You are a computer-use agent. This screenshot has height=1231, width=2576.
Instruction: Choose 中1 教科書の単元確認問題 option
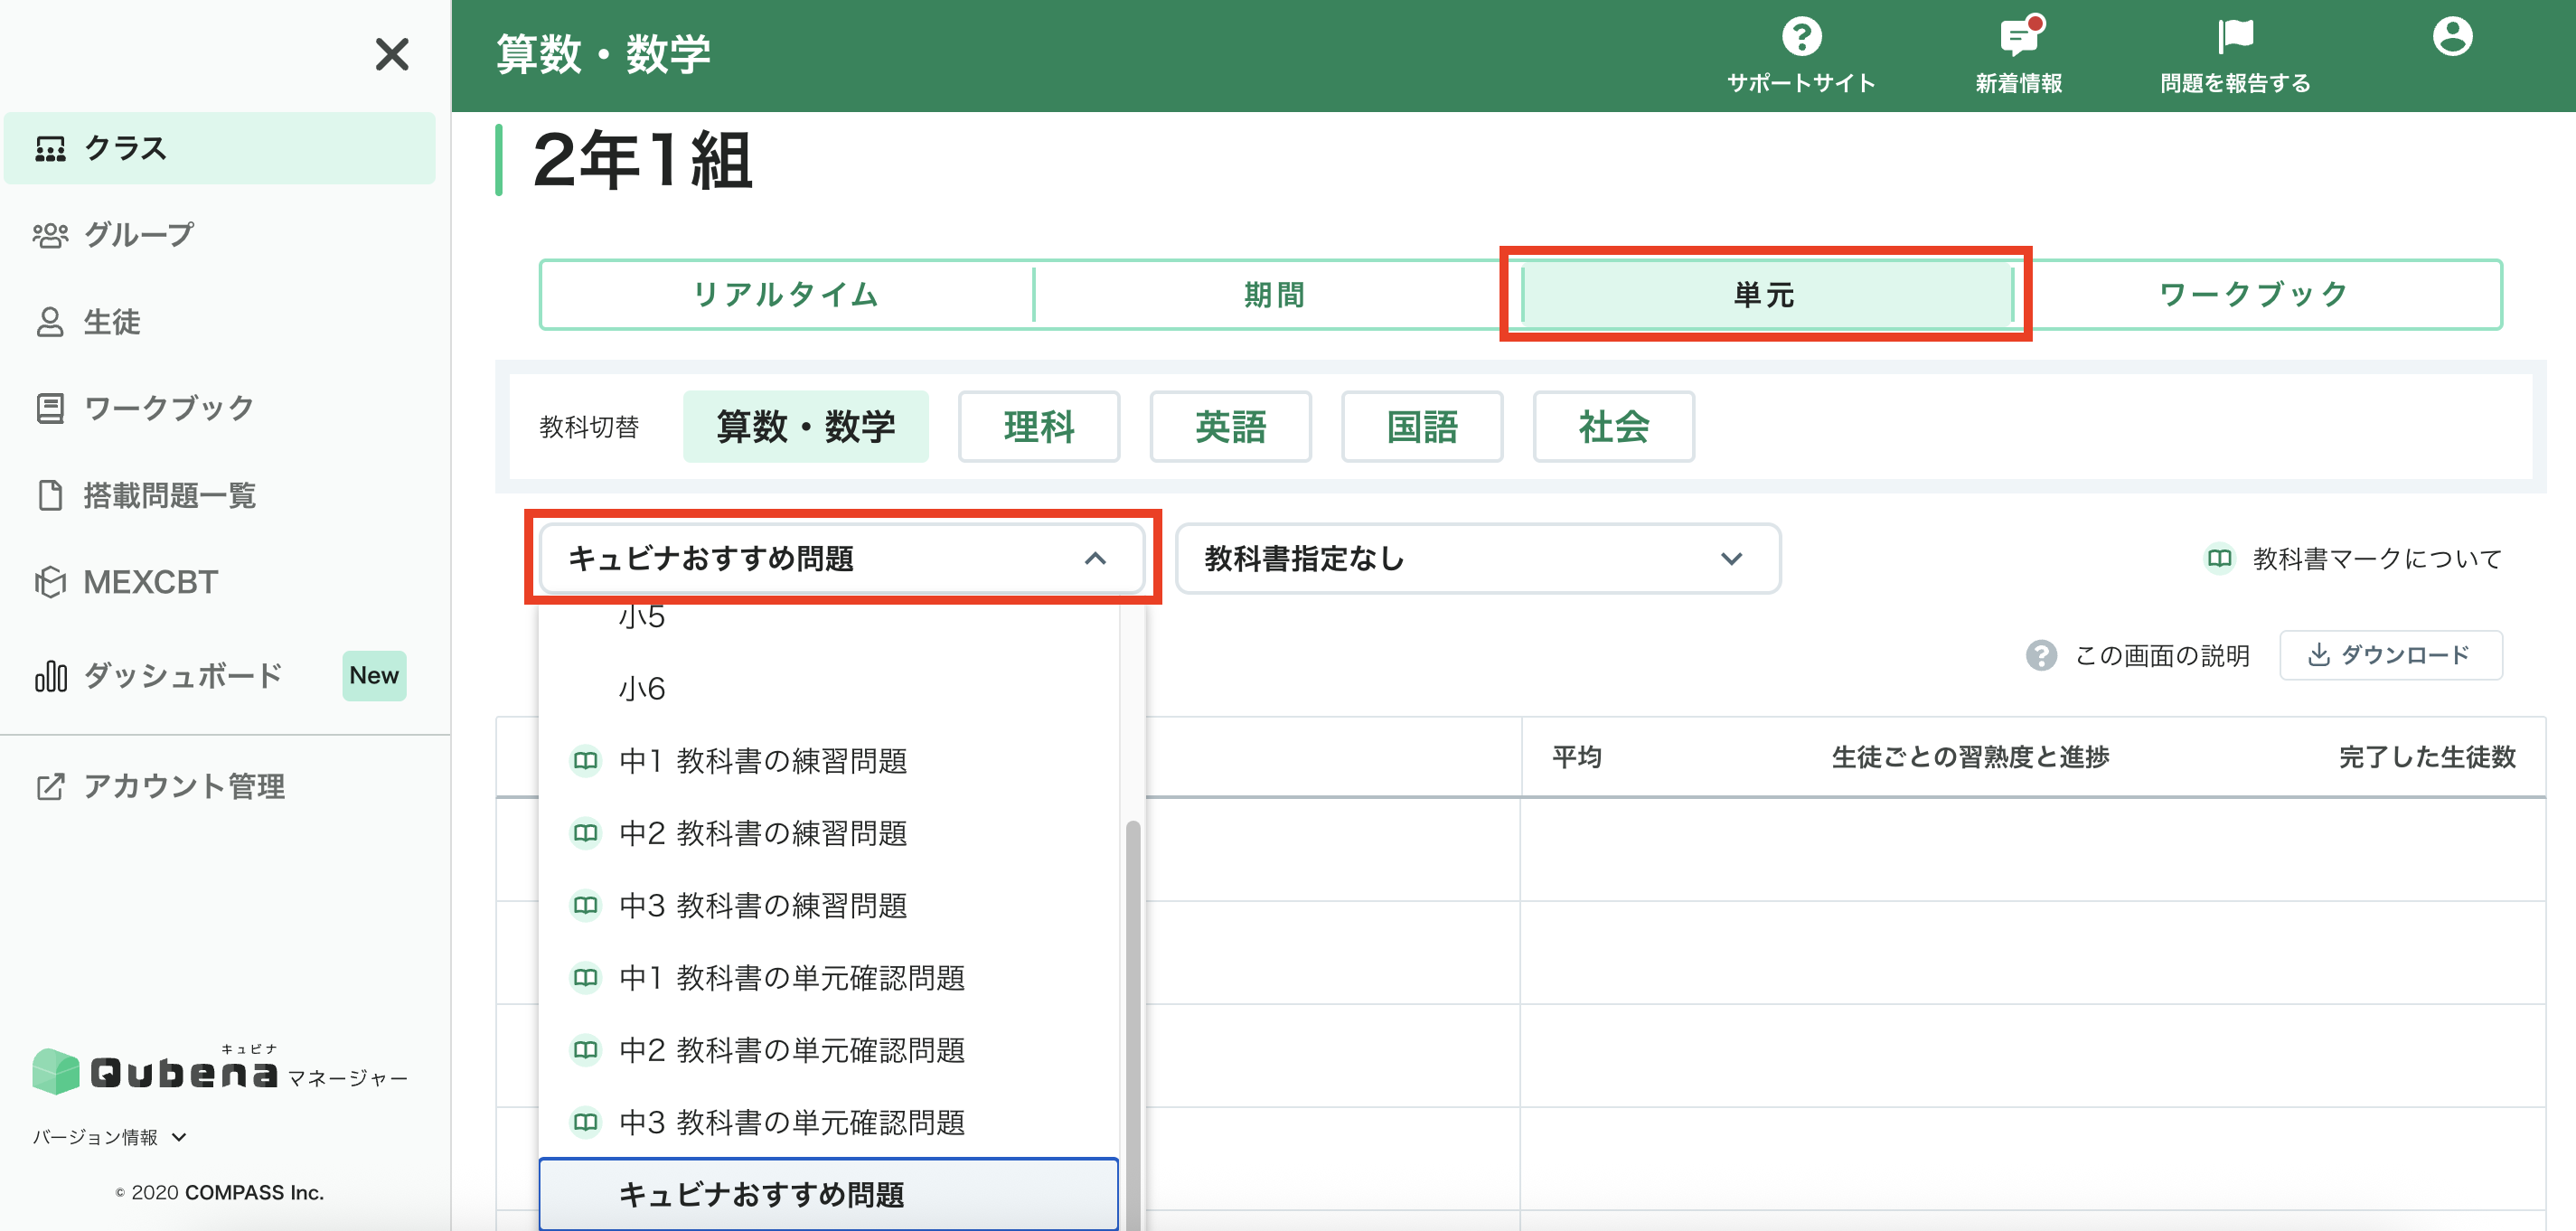[828, 978]
